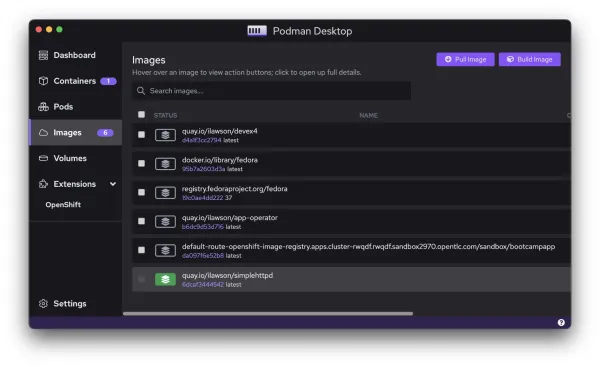Click the Pull Image button
The height and width of the screenshot is (367, 600).
click(x=465, y=59)
